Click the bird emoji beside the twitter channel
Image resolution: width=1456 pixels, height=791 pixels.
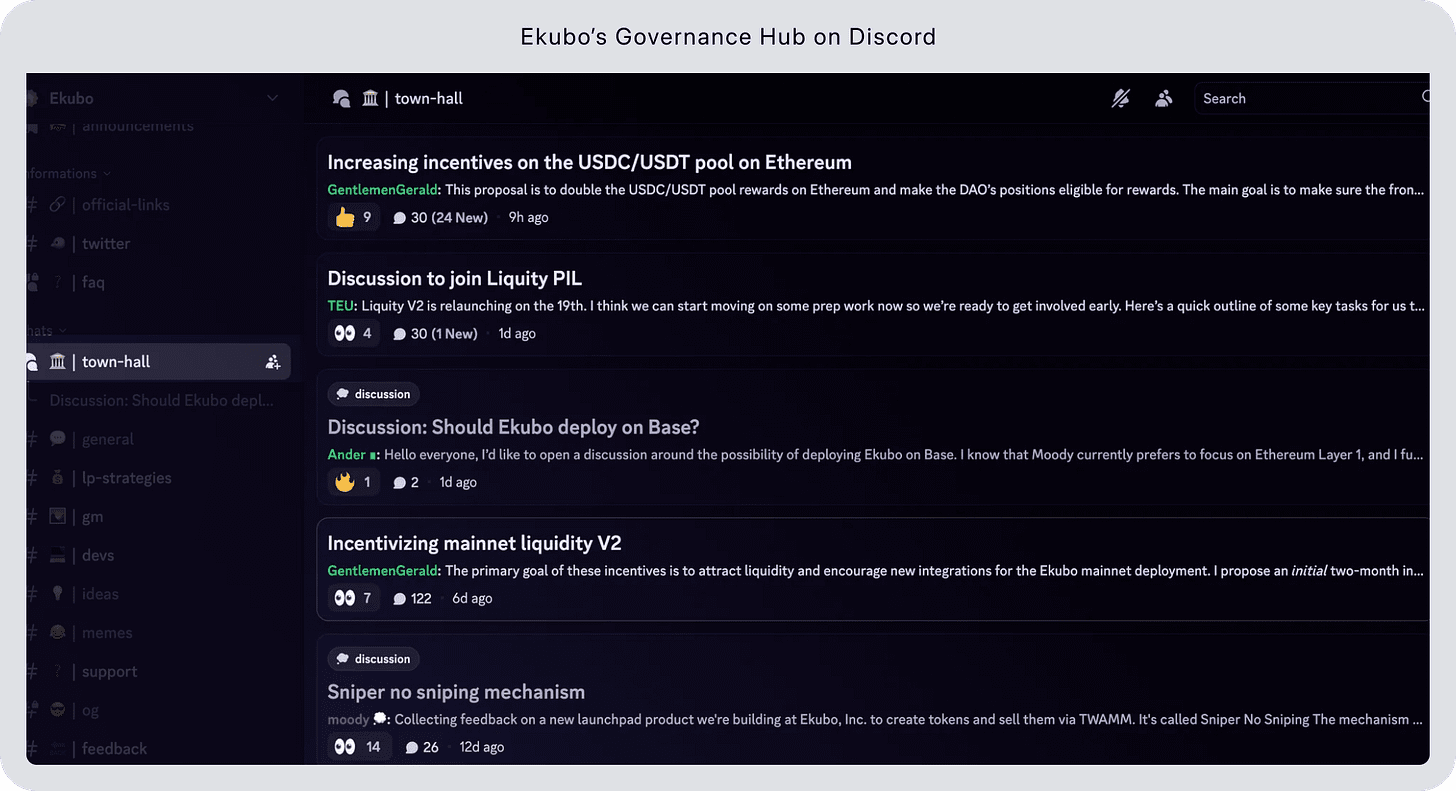tap(57, 243)
